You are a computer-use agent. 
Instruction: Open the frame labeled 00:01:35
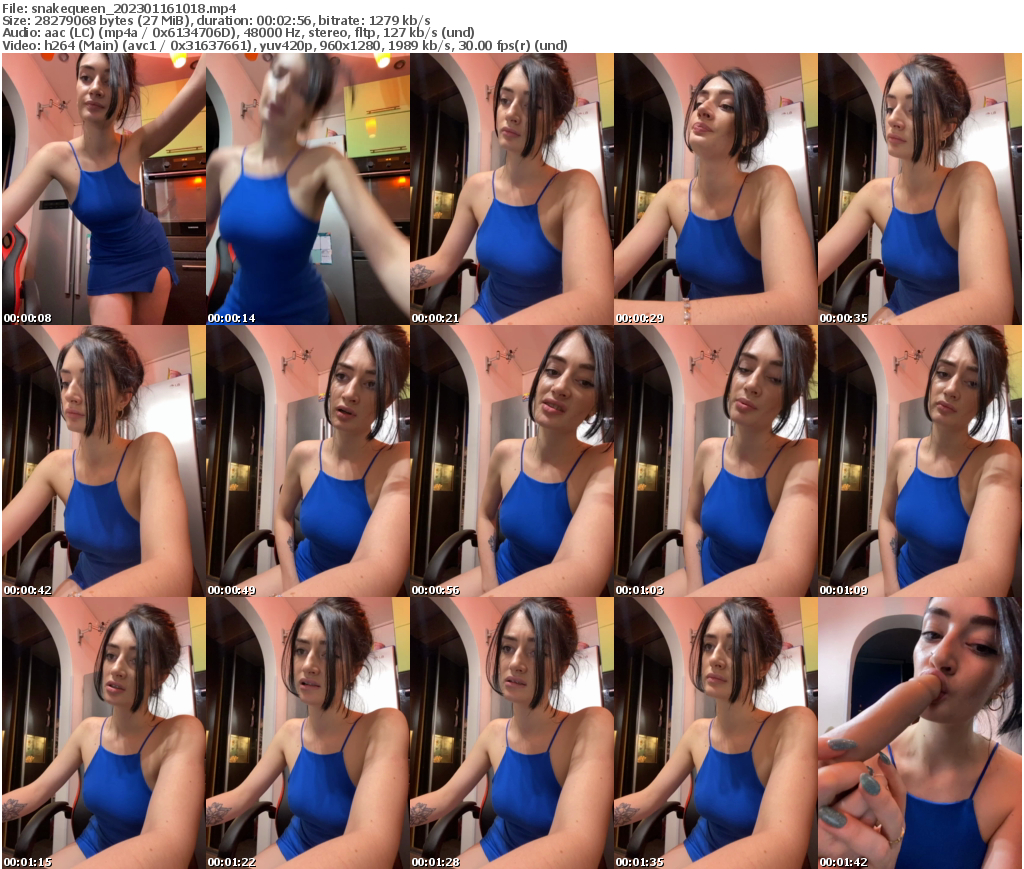coord(714,730)
